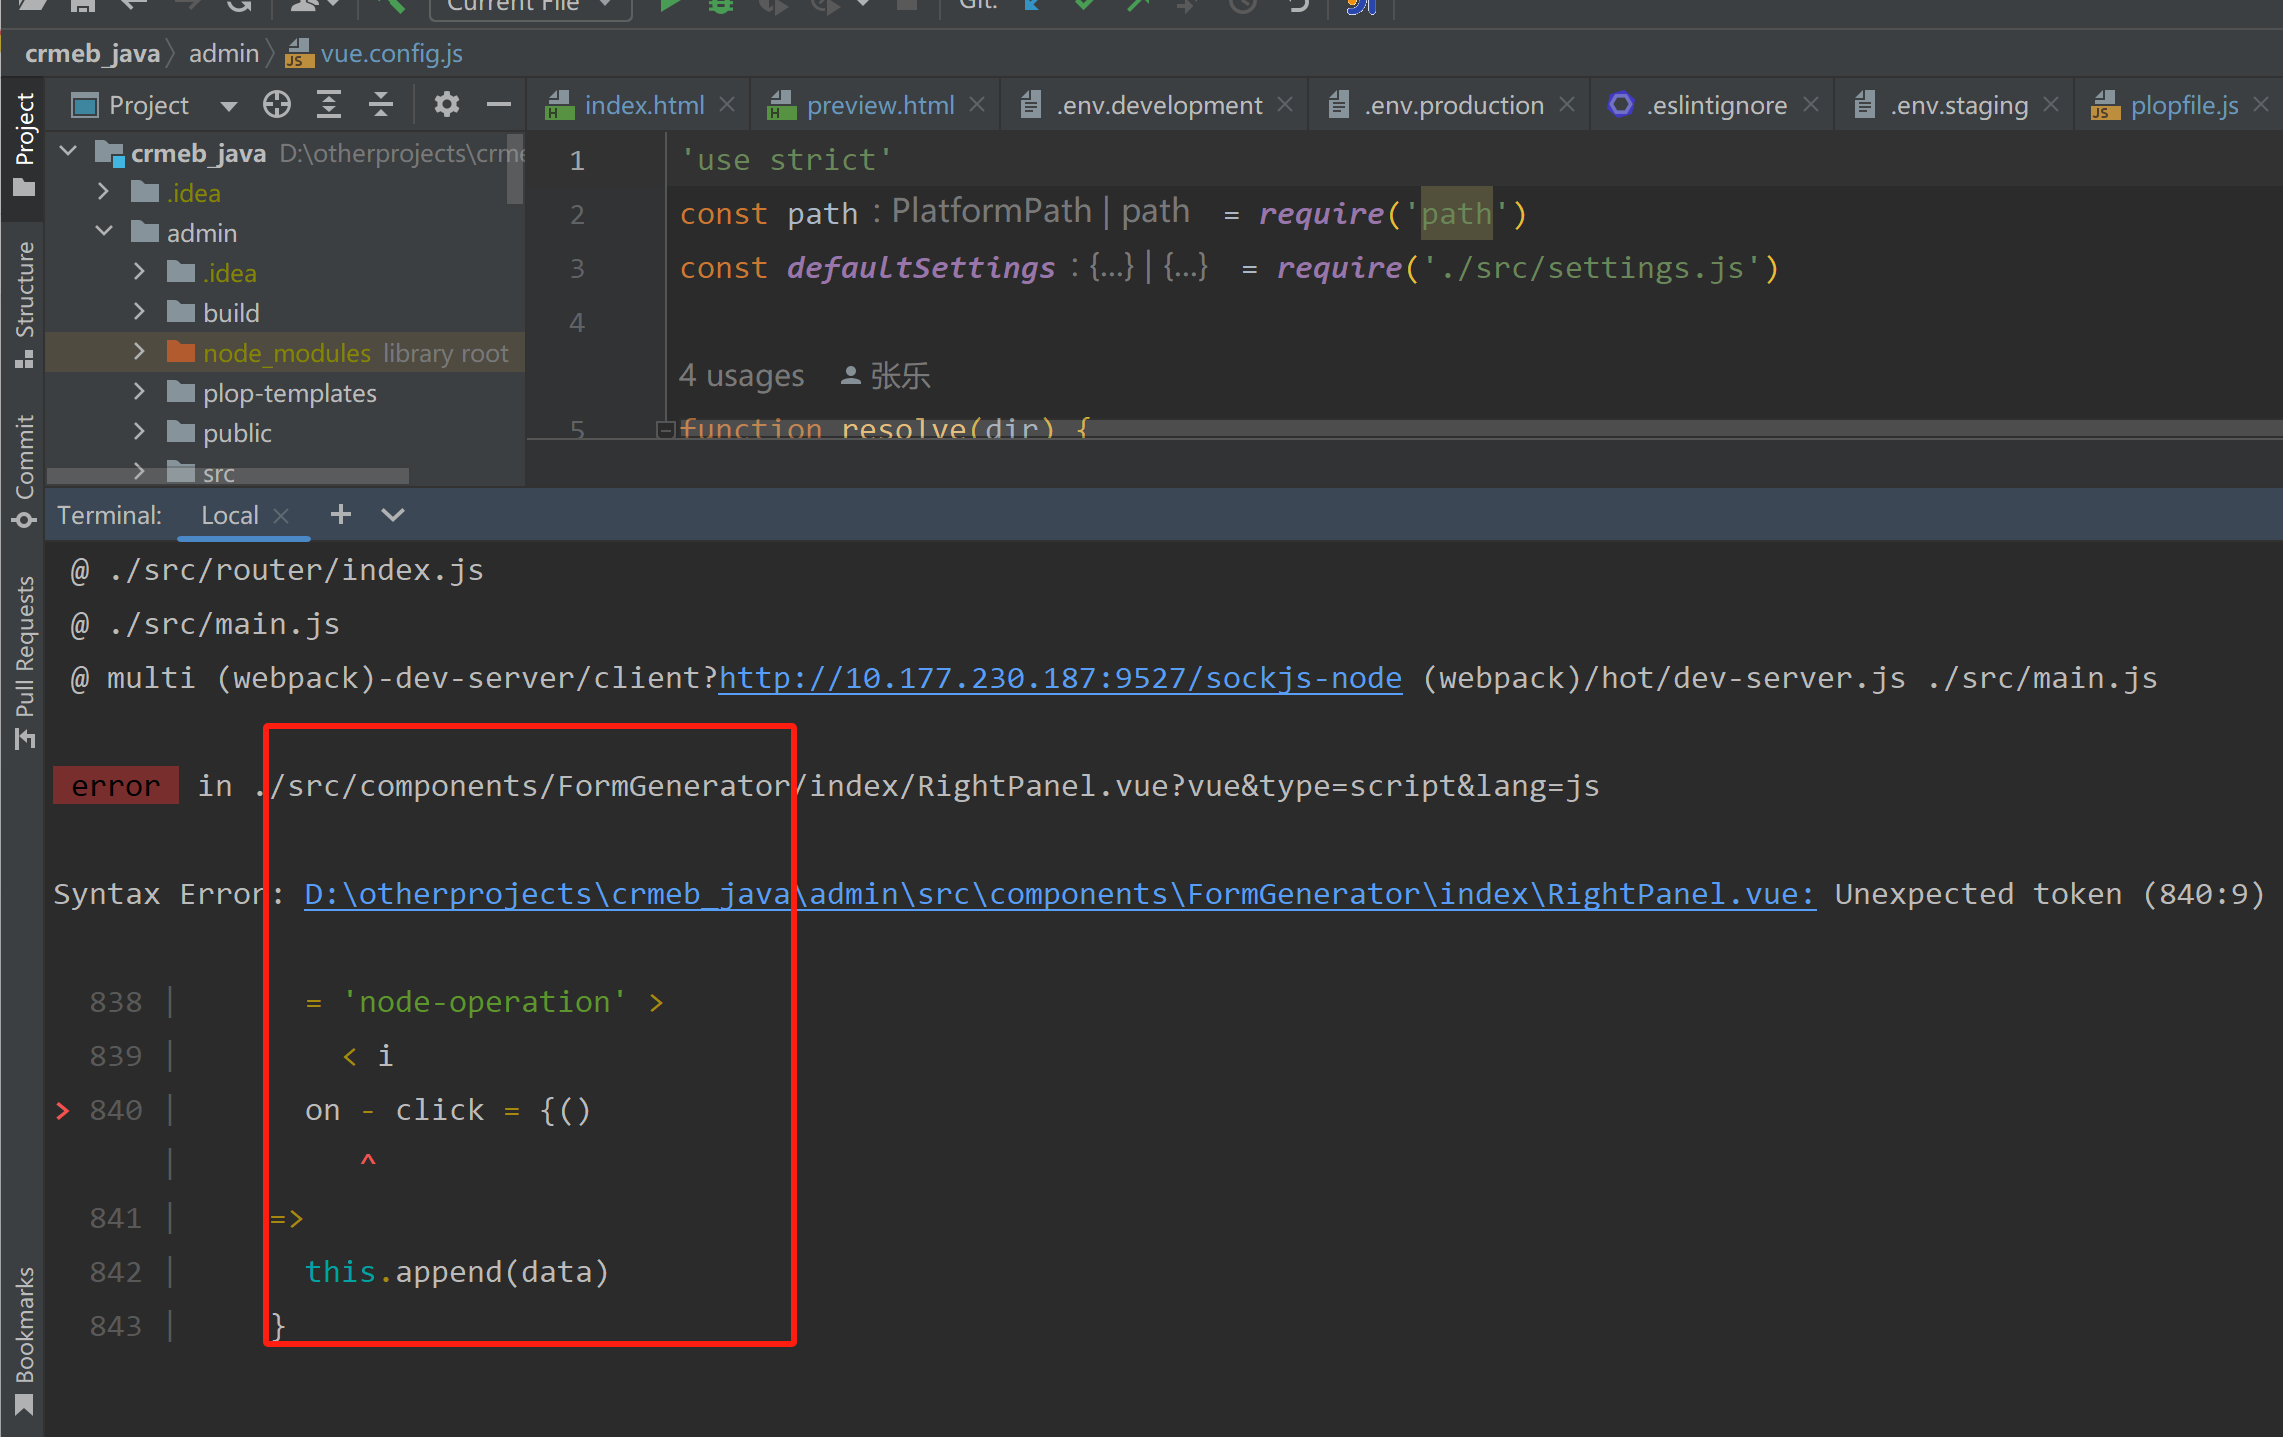Close the .env.development tab
Screen dimensions: 2283x1437
tap(1285, 104)
